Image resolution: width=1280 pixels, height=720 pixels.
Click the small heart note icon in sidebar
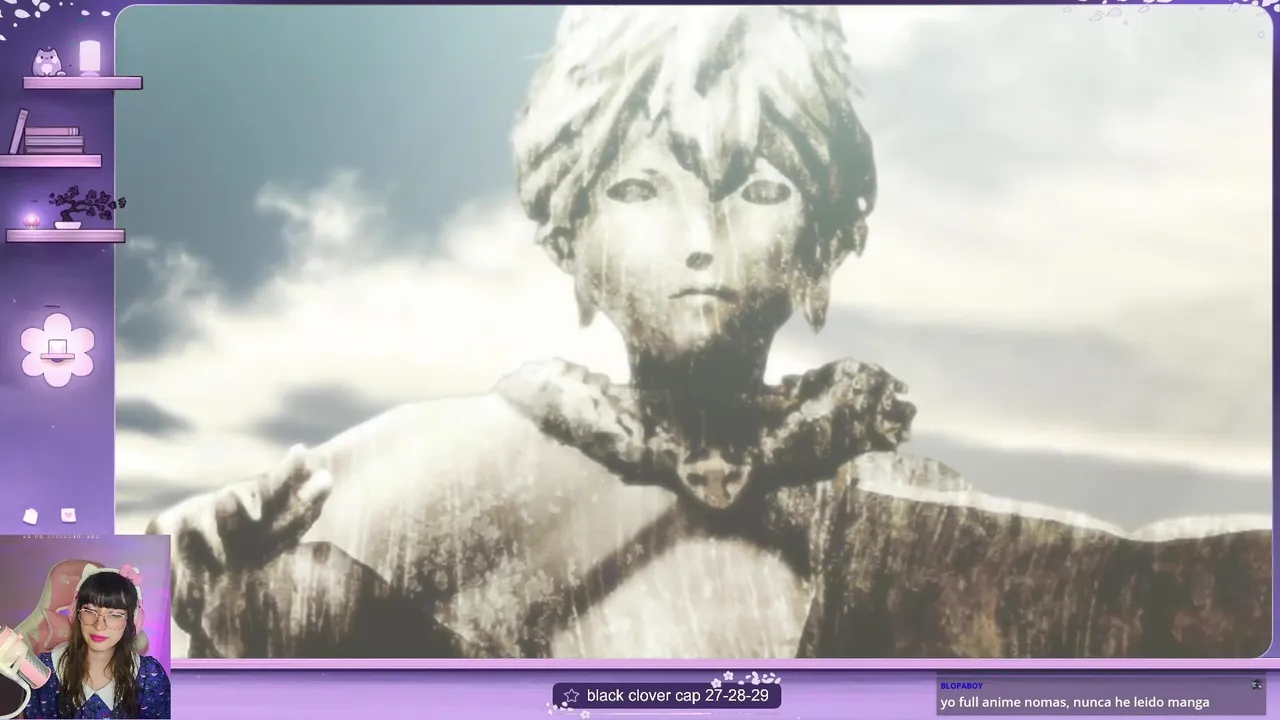68,515
